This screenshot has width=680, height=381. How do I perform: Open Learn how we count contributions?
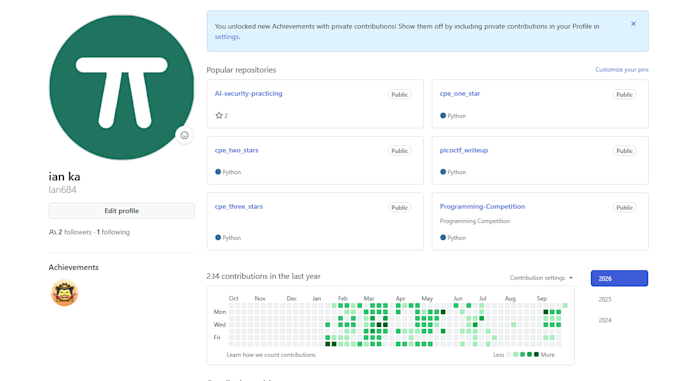click(x=271, y=355)
